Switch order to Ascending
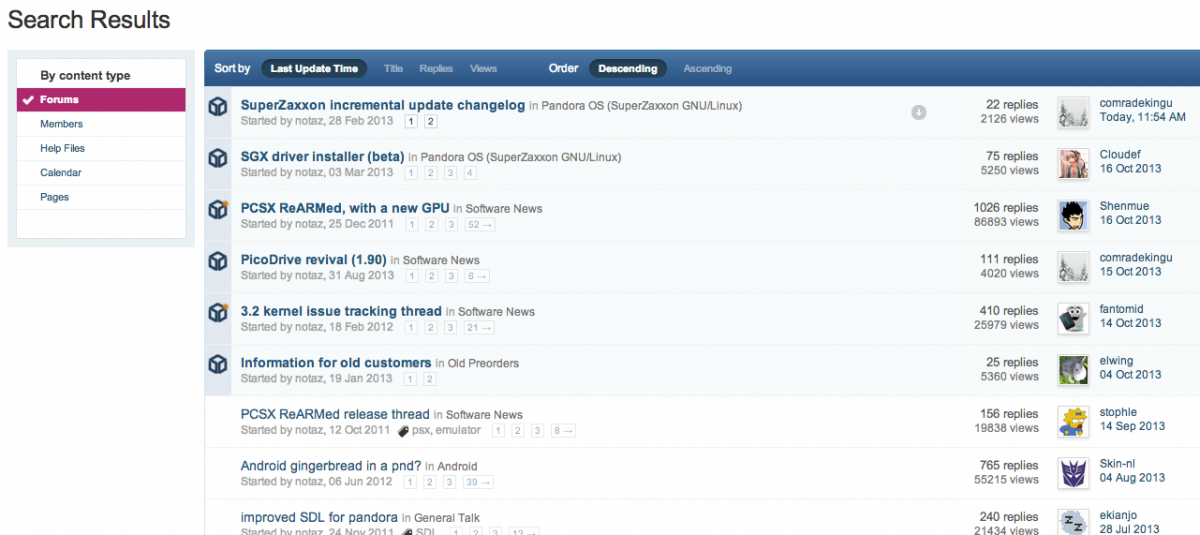 click(x=707, y=69)
